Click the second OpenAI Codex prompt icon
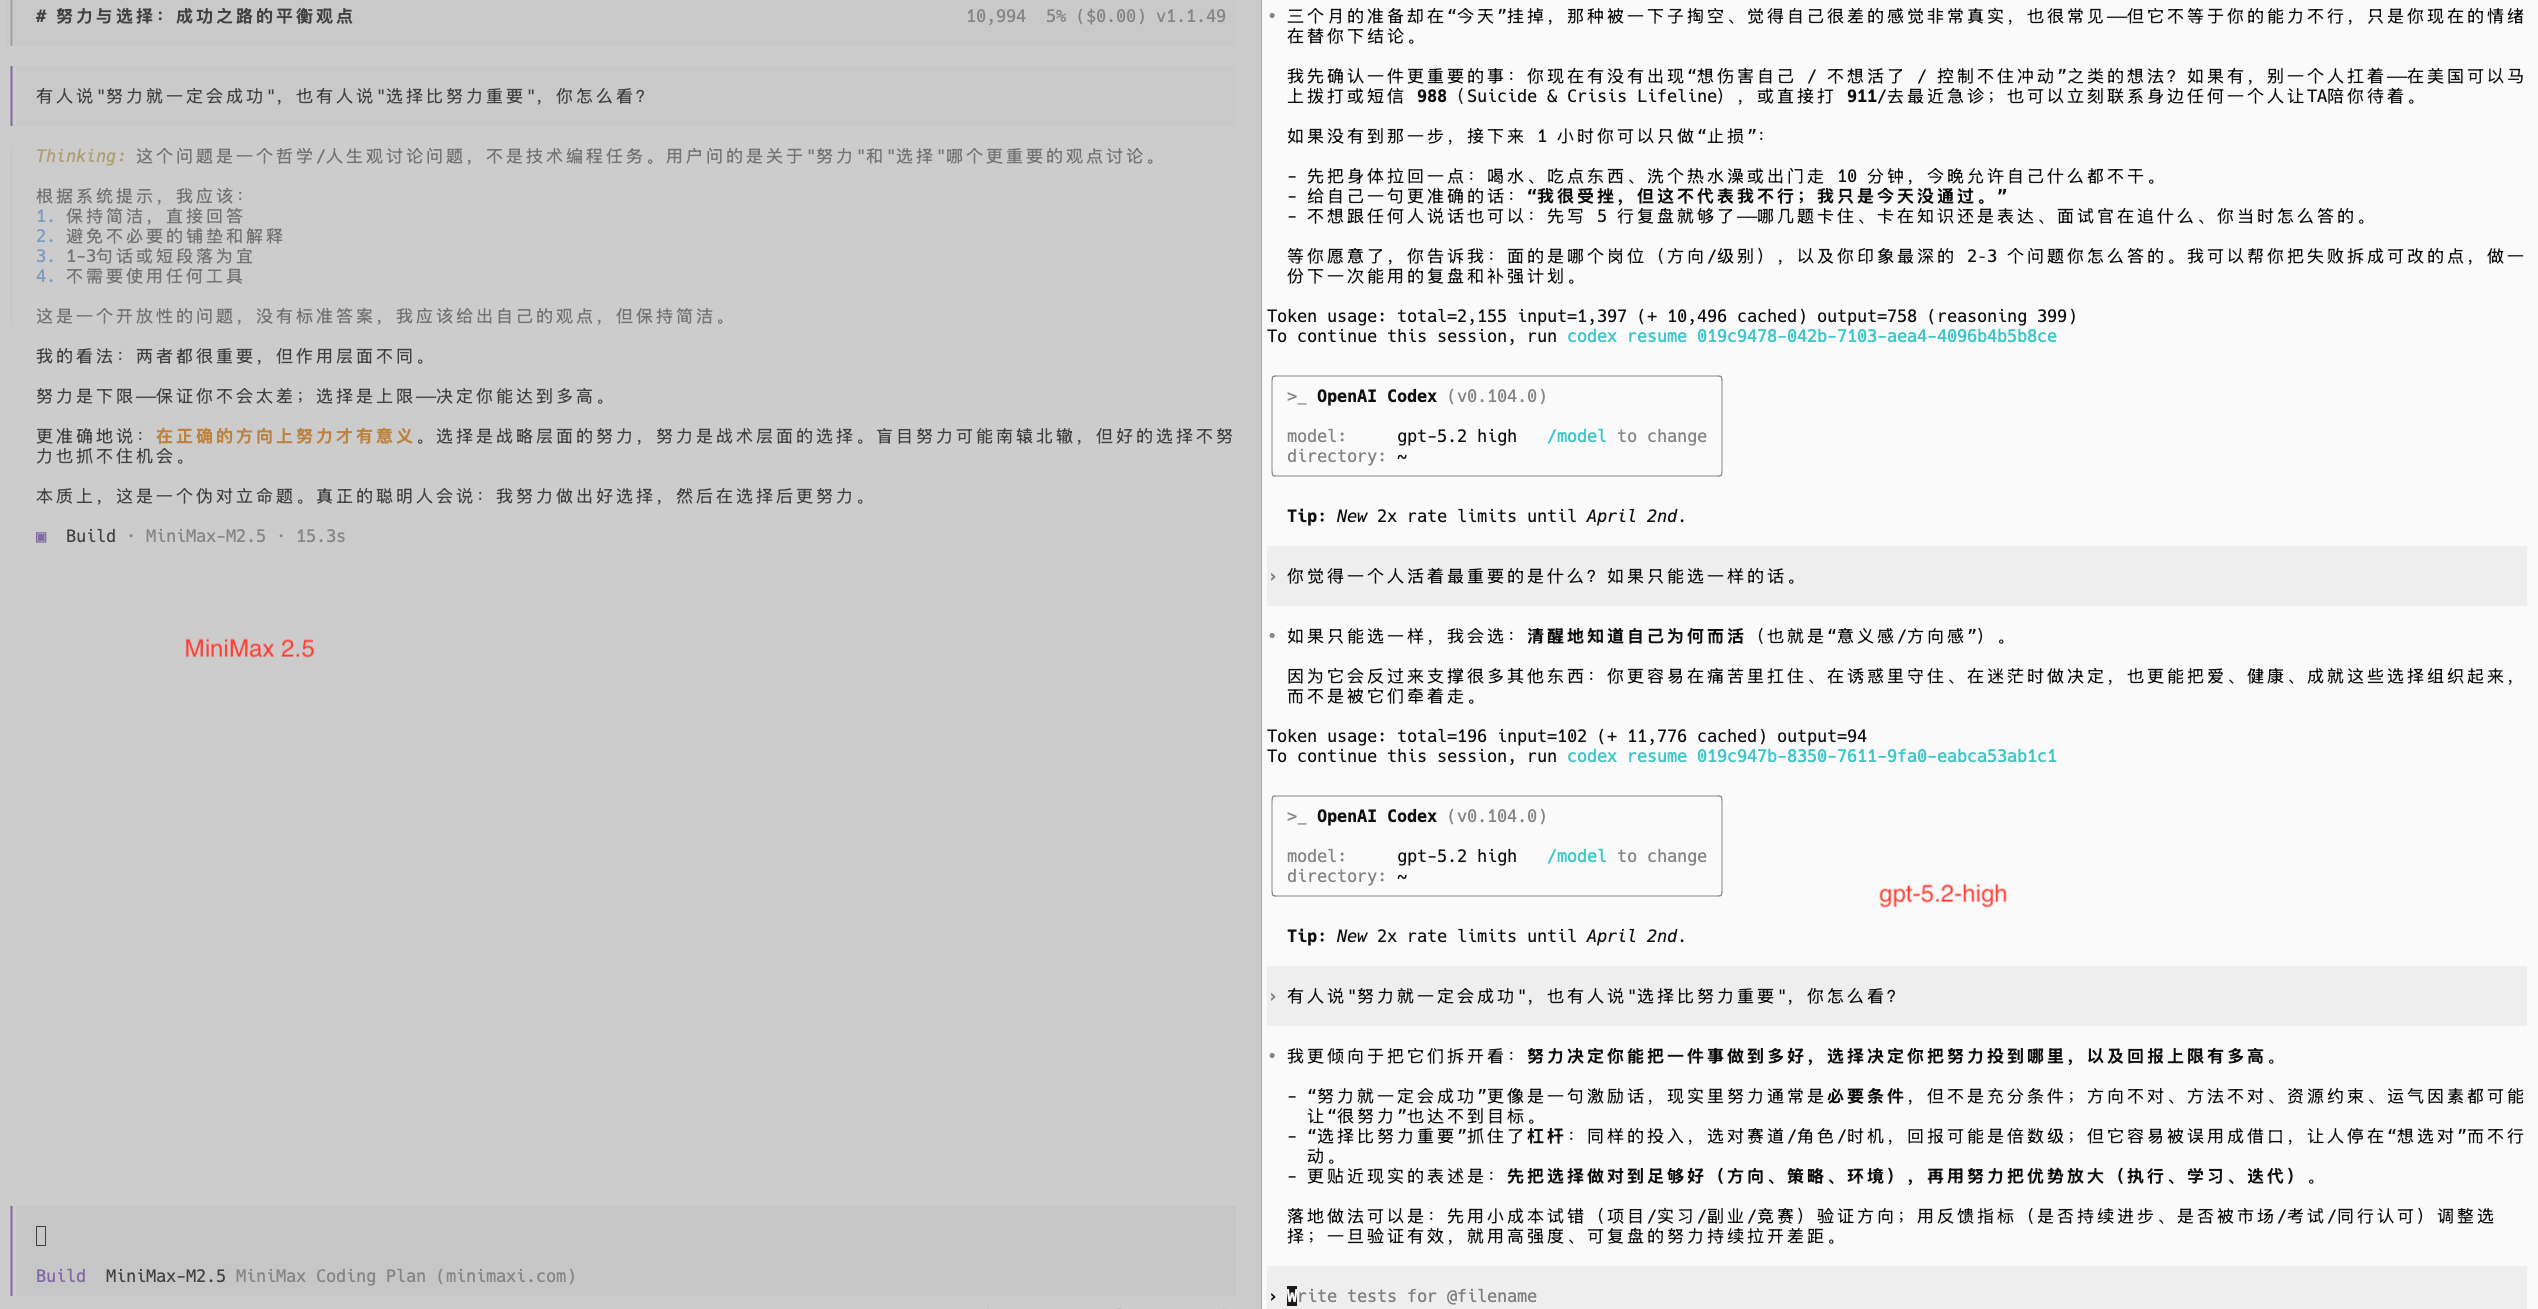2538x1309 pixels. [1296, 817]
